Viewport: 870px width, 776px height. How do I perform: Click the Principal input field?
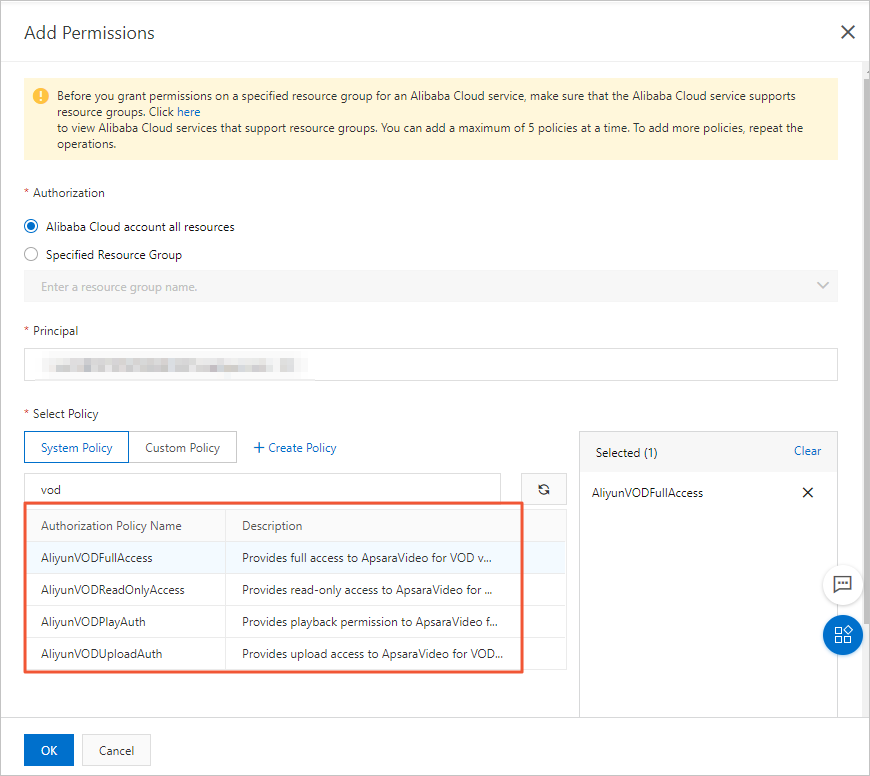coord(431,364)
